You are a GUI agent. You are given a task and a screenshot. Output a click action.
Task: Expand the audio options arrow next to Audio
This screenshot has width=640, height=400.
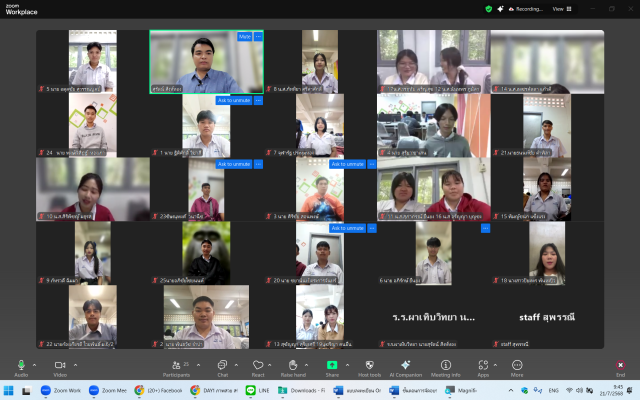(x=35, y=365)
